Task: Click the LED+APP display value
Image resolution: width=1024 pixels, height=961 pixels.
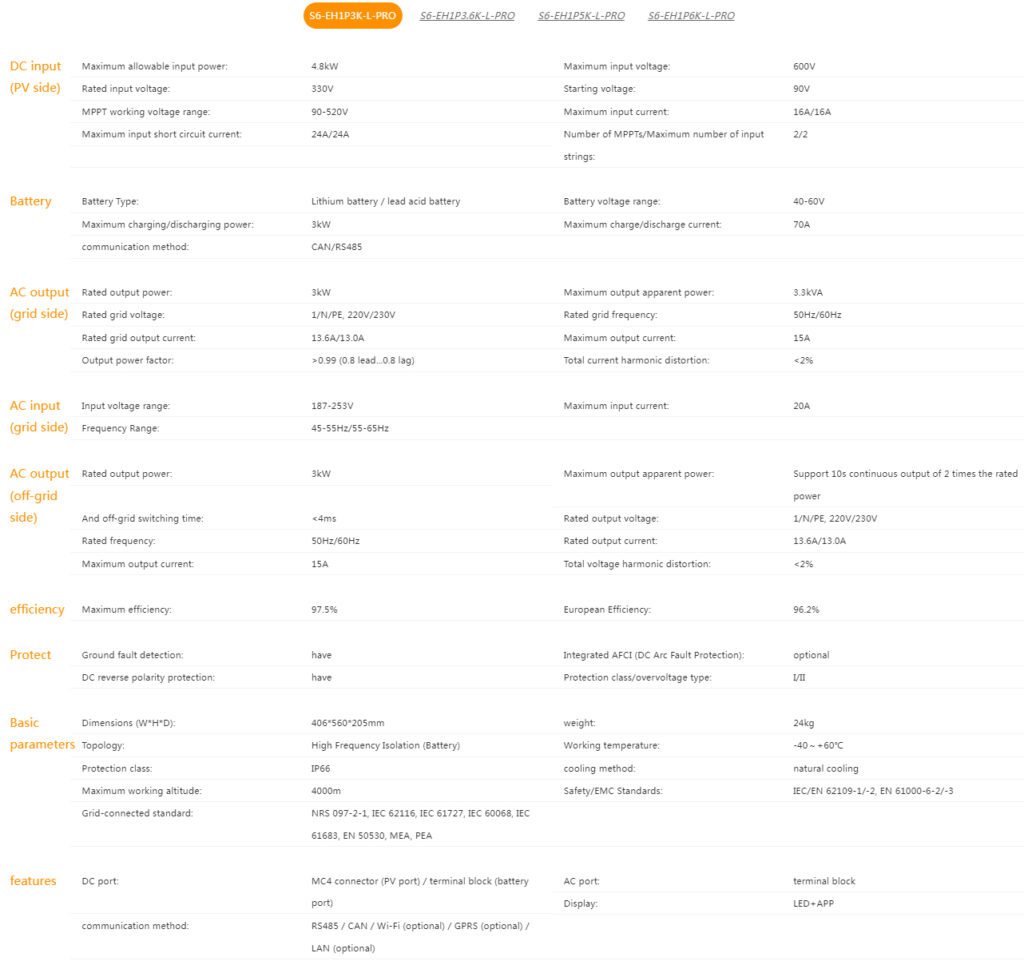Action: pyautogui.click(x=814, y=904)
